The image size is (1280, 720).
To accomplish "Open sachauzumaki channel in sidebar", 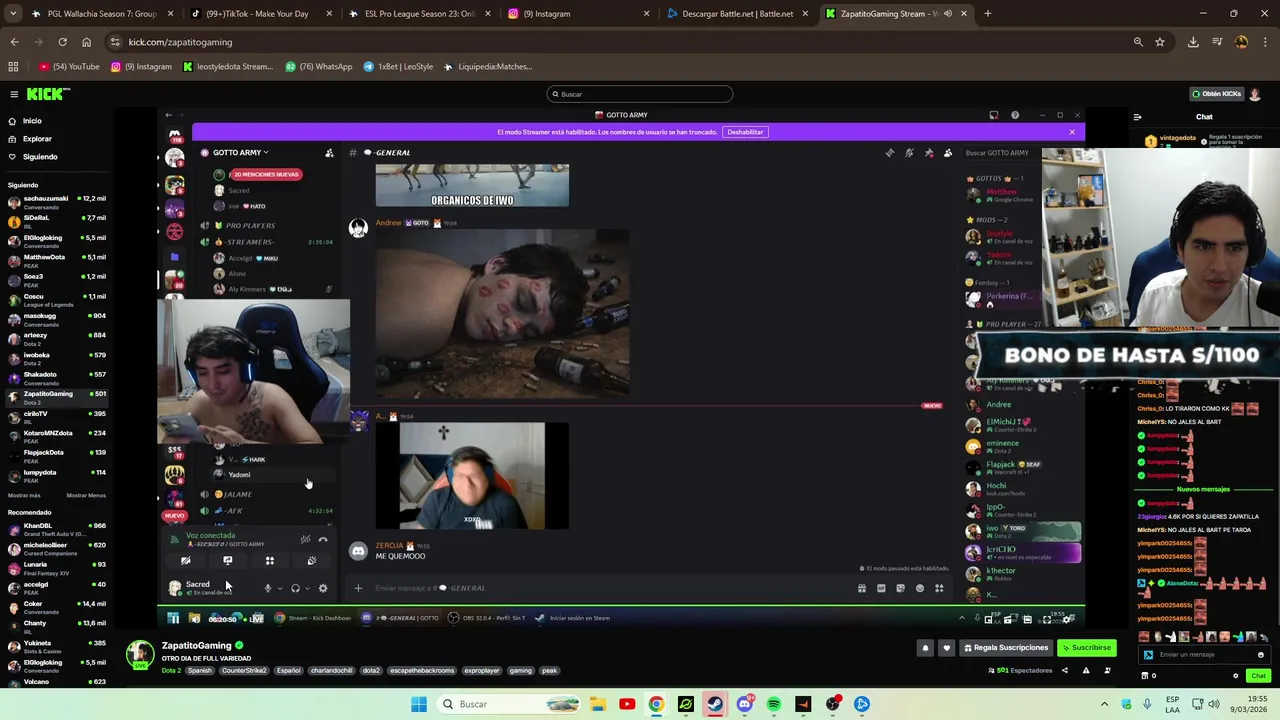I will [56, 201].
